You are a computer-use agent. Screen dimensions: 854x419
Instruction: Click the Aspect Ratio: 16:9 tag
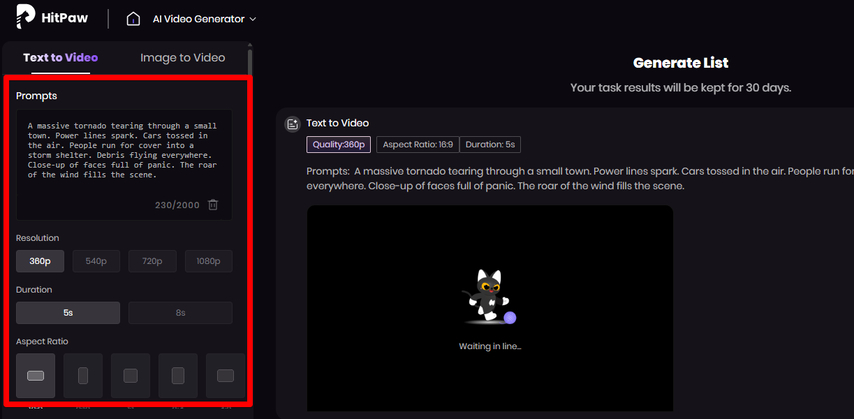[x=418, y=144]
